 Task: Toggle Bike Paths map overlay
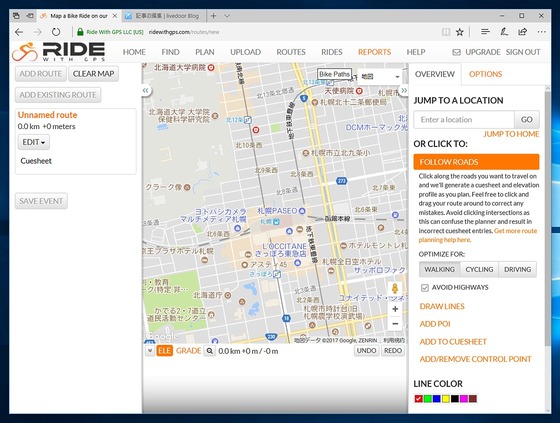pyautogui.click(x=334, y=74)
